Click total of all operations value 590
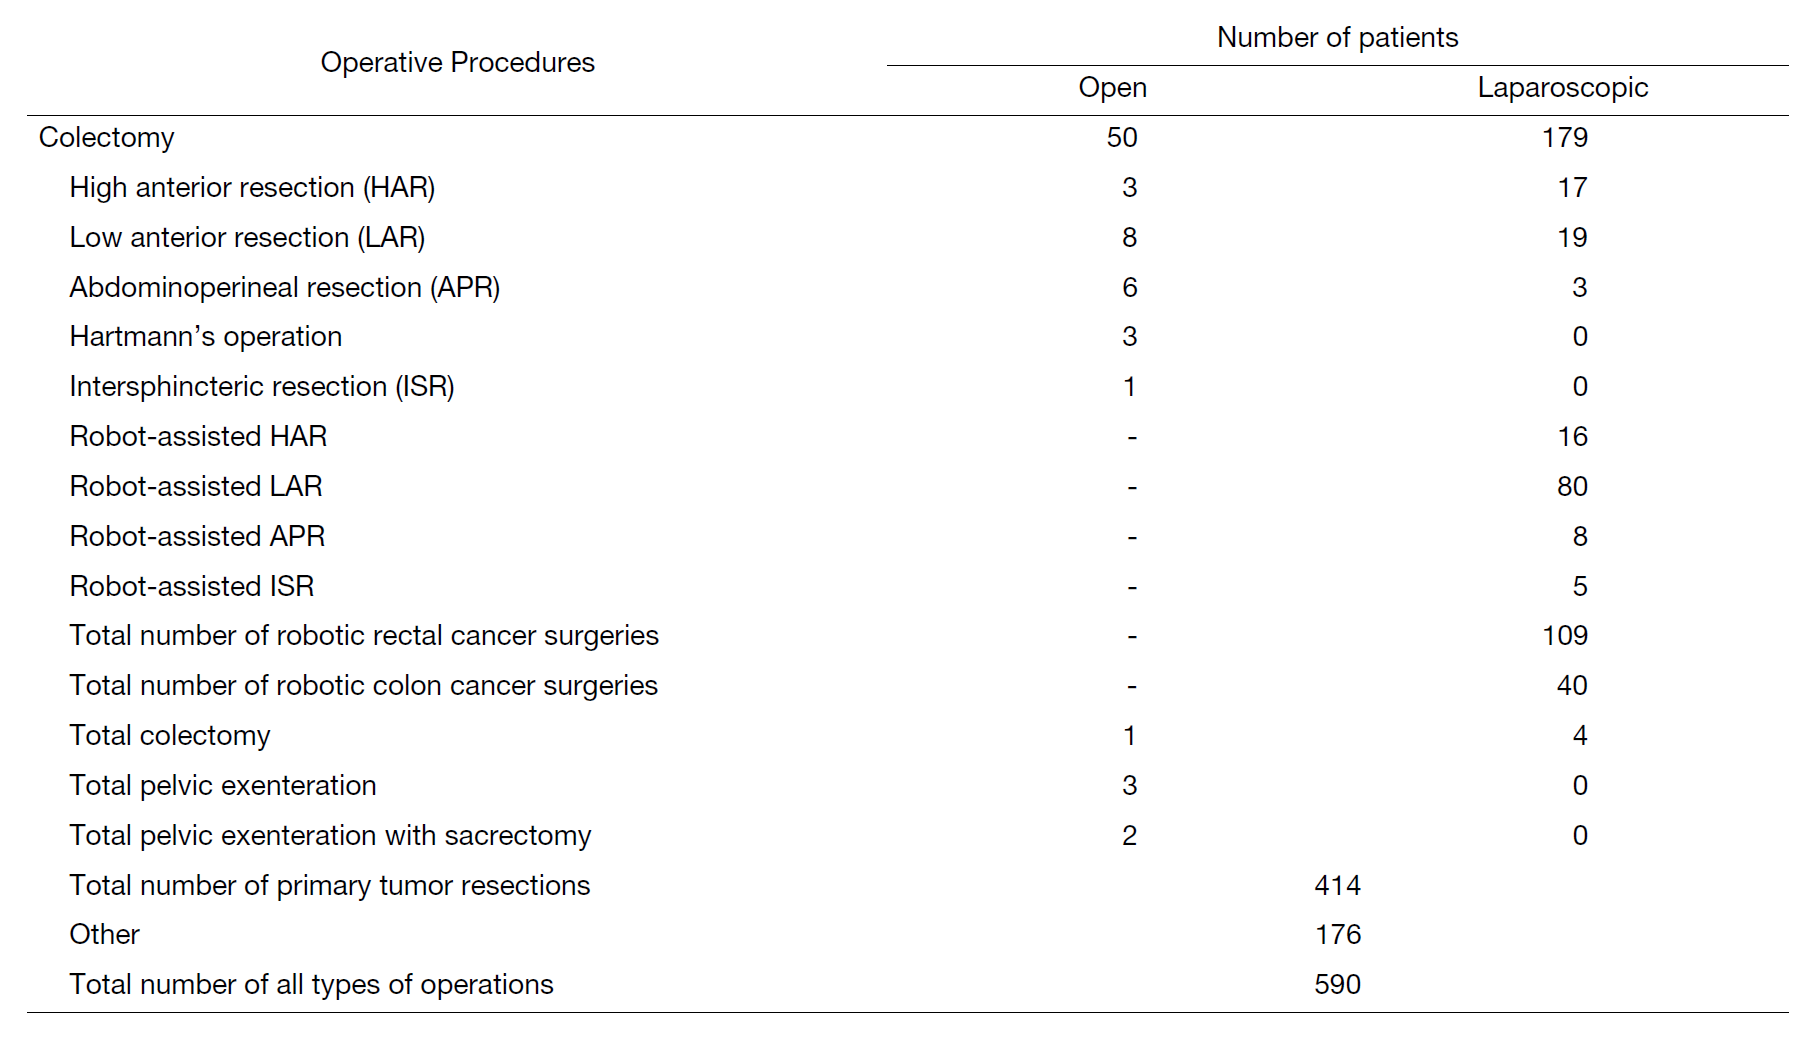The image size is (1816, 1050). coord(1338,984)
